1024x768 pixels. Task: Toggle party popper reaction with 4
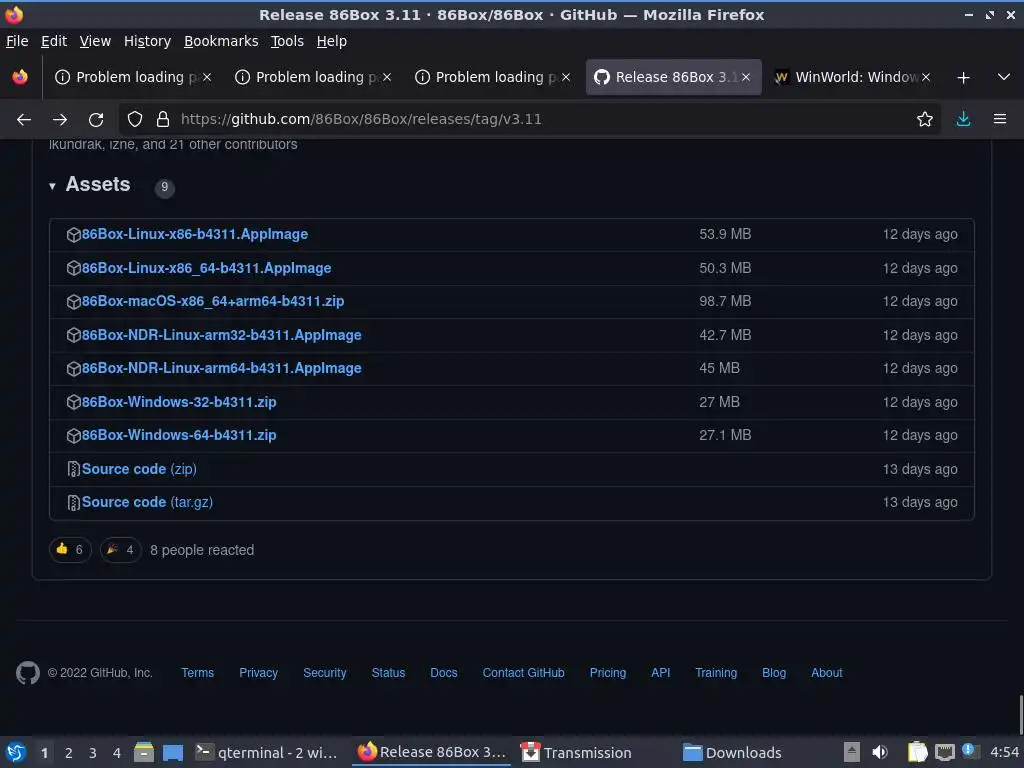click(x=121, y=550)
